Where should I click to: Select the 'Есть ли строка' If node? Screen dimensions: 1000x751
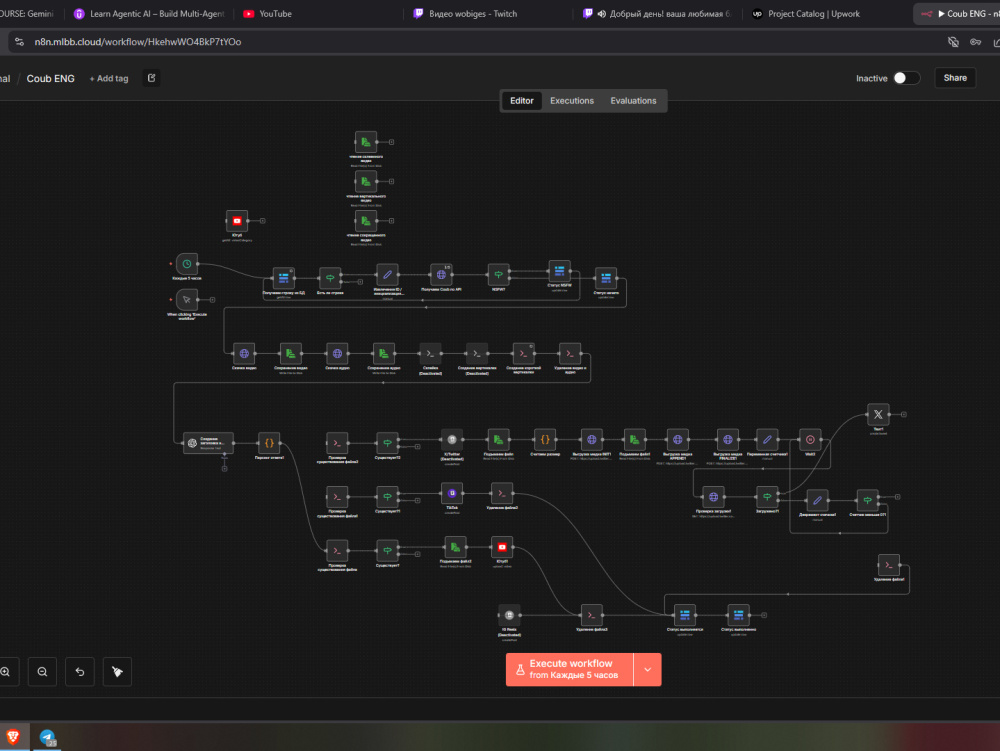click(x=330, y=278)
